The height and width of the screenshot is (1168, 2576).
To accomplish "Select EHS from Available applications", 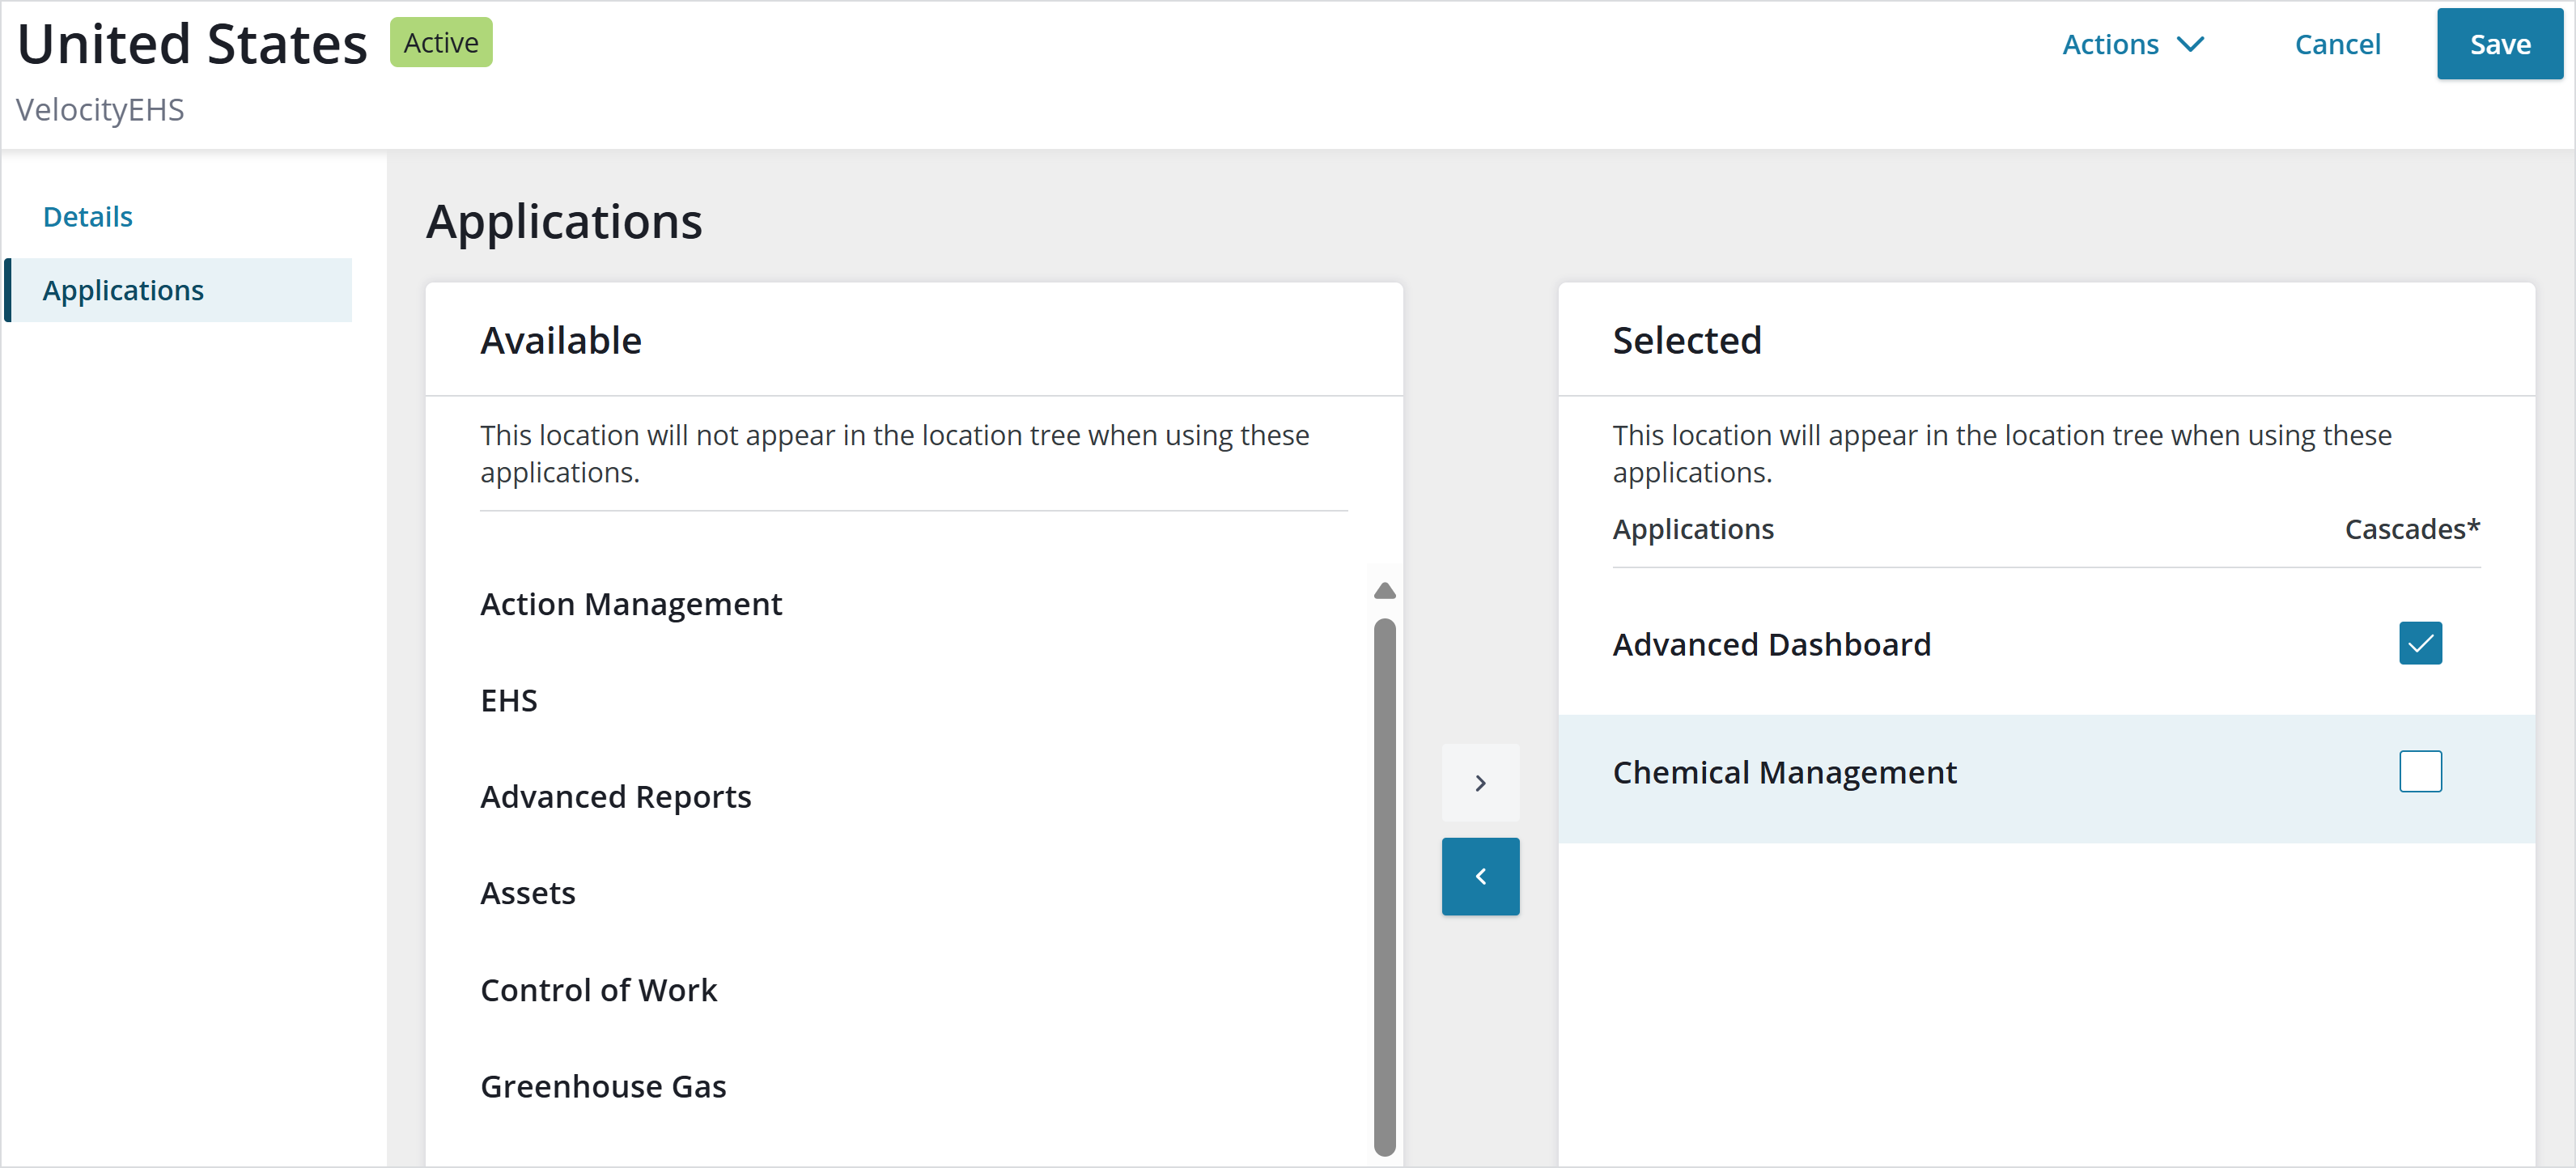I will pyautogui.click(x=509, y=700).
